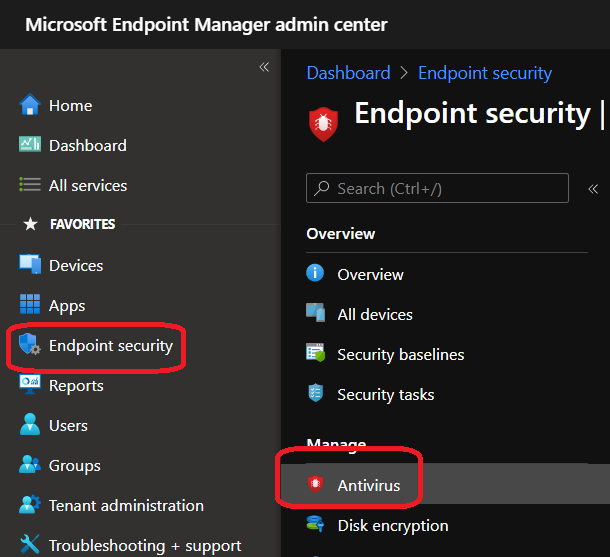Click the Home icon in sidebar
Image resolution: width=610 pixels, height=557 pixels.
click(30, 105)
